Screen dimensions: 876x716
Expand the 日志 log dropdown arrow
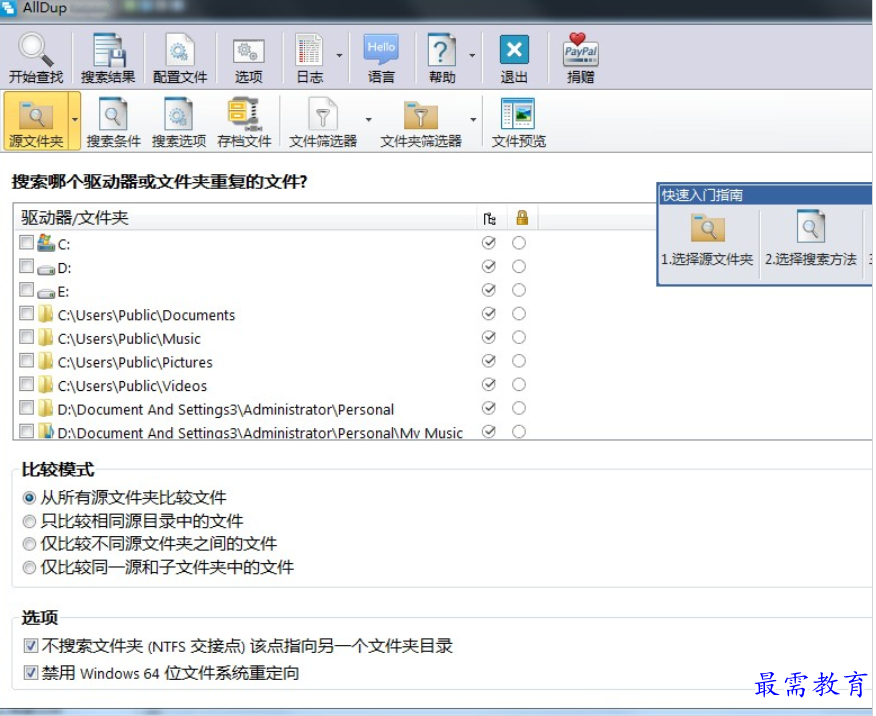[339, 56]
